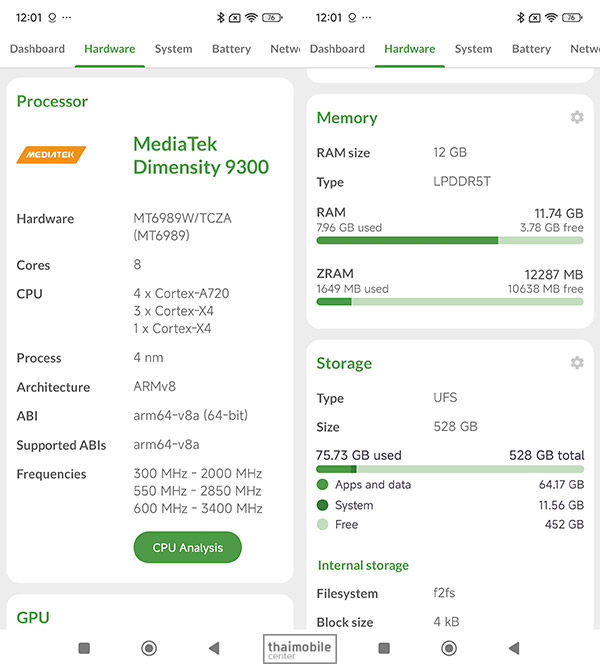Tap 11.74 GB RAM total value
This screenshot has width=600, height=667.
[x=559, y=213]
